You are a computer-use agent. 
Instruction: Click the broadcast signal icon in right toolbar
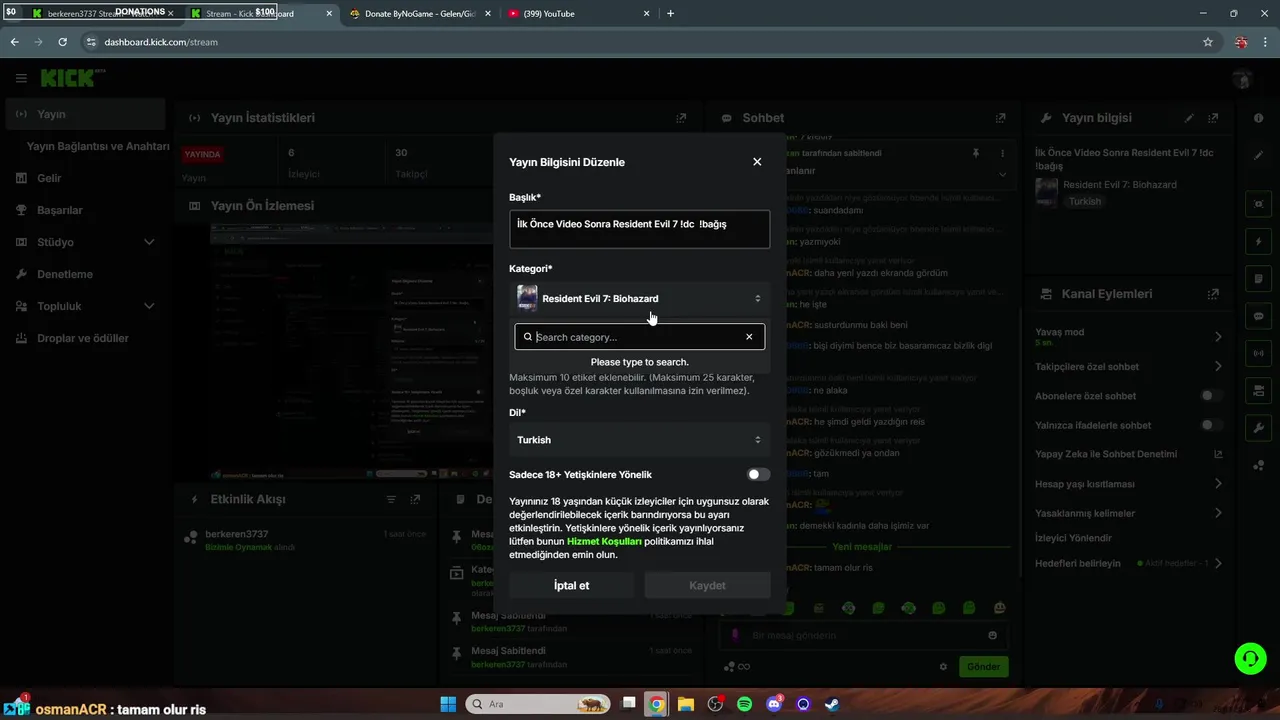[1258, 353]
